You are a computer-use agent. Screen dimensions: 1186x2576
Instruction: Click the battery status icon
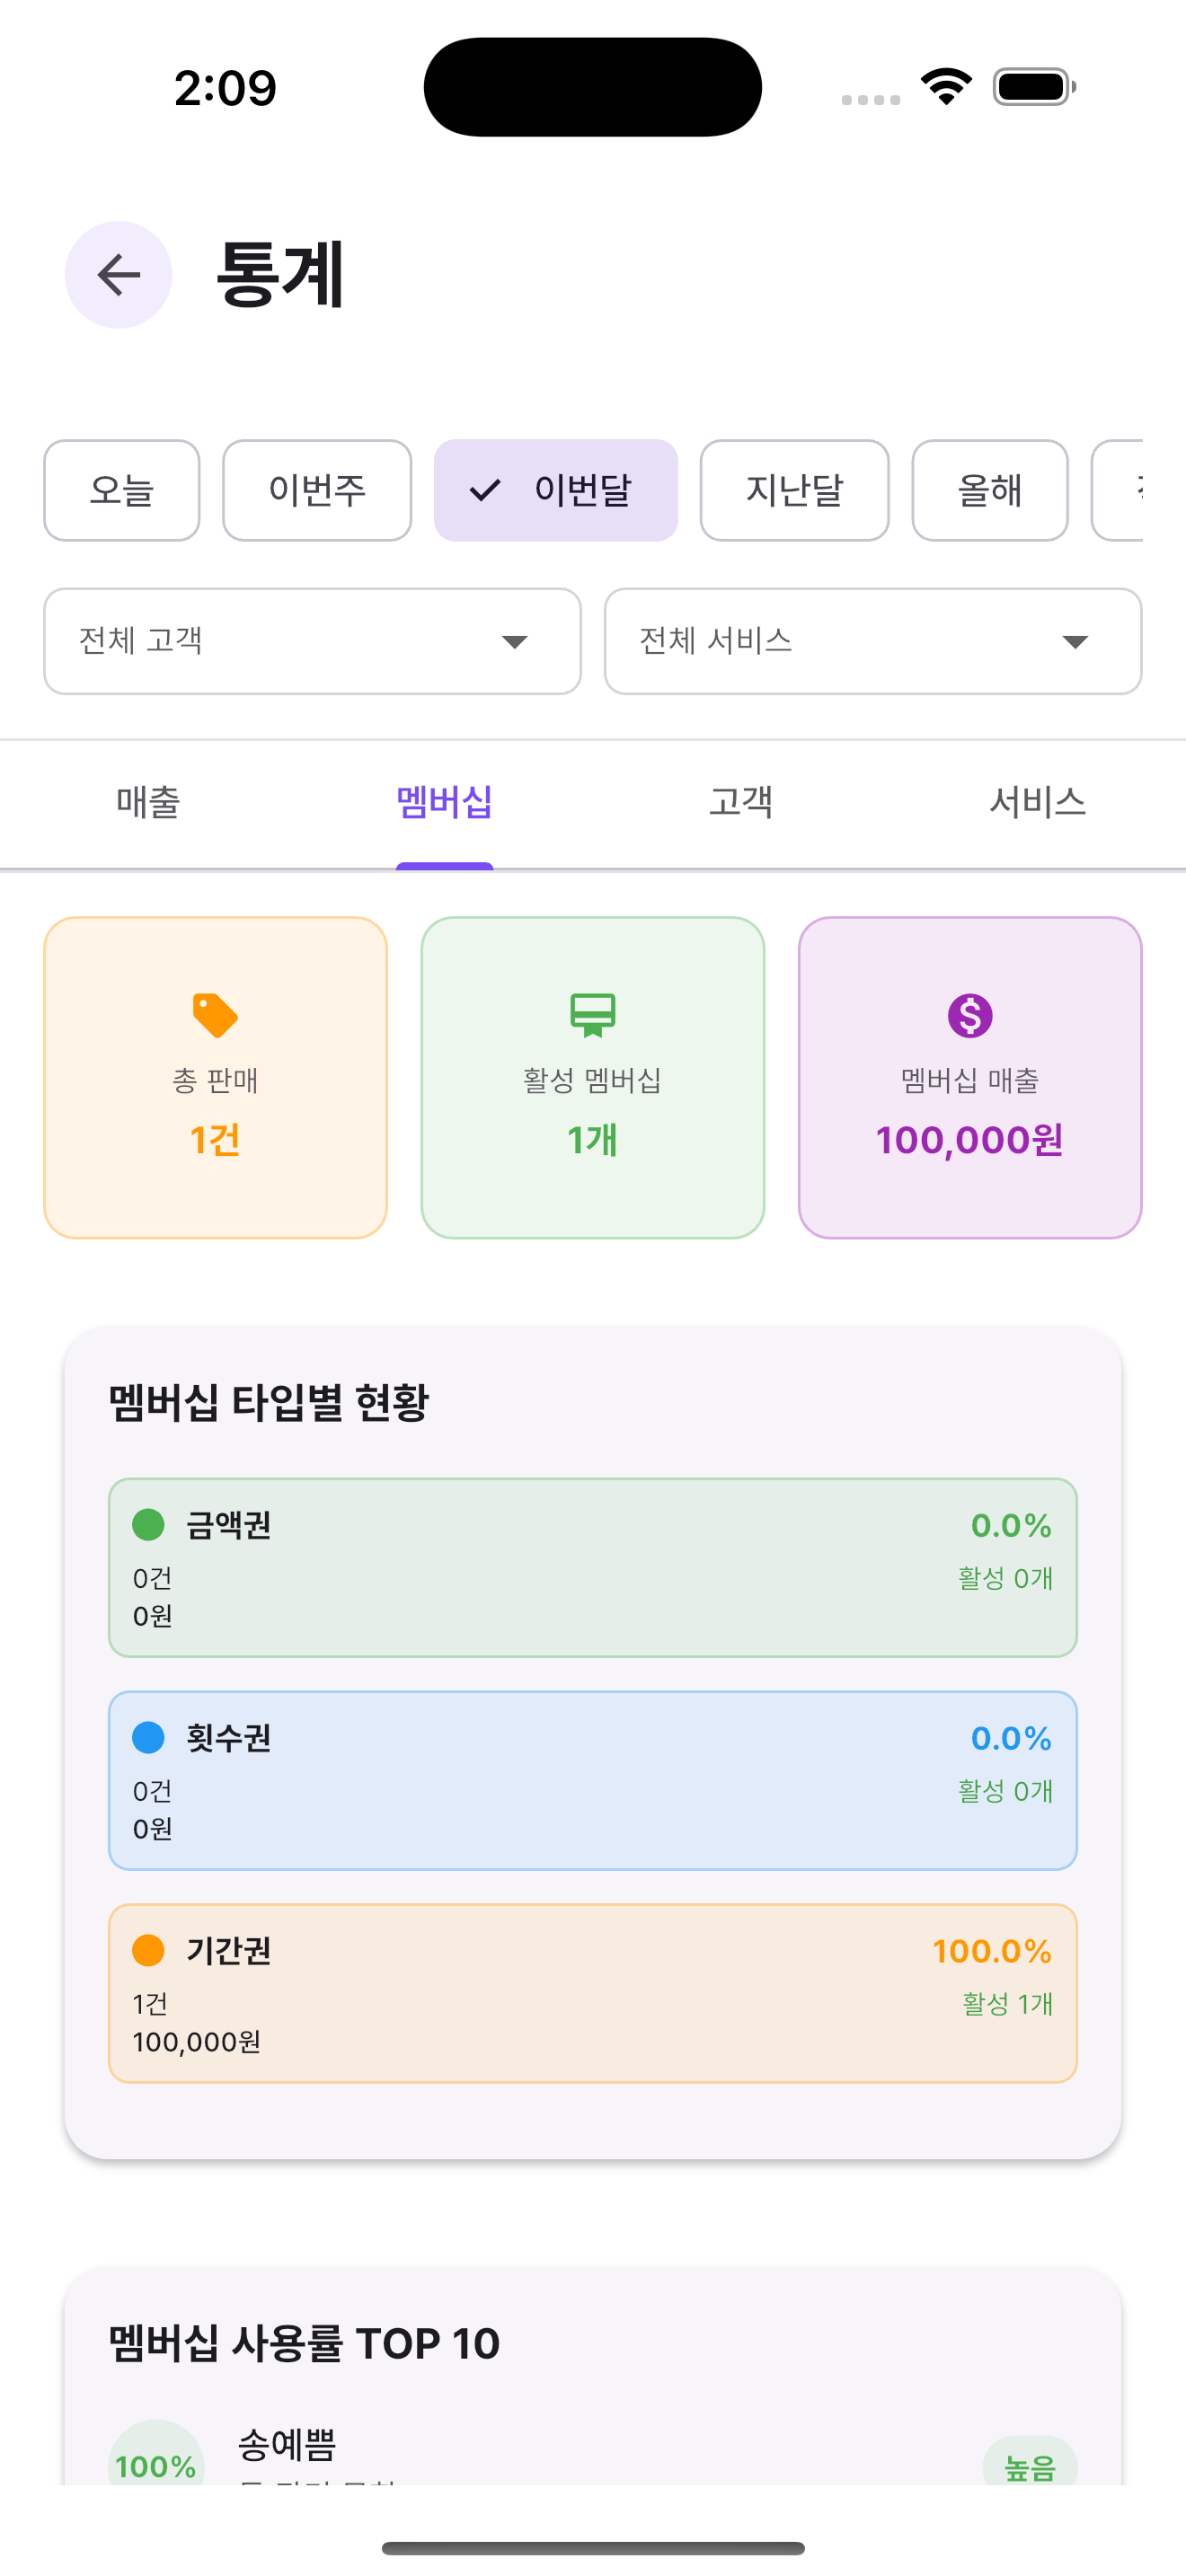pos(1034,87)
